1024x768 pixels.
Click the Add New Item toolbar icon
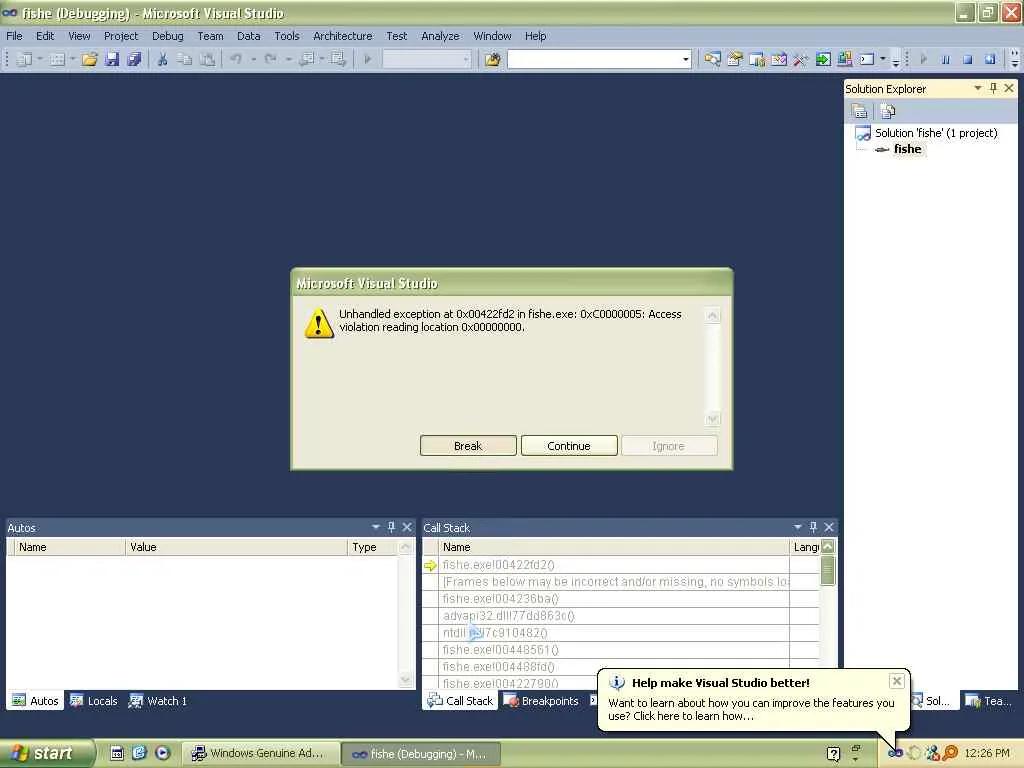click(x=57, y=59)
